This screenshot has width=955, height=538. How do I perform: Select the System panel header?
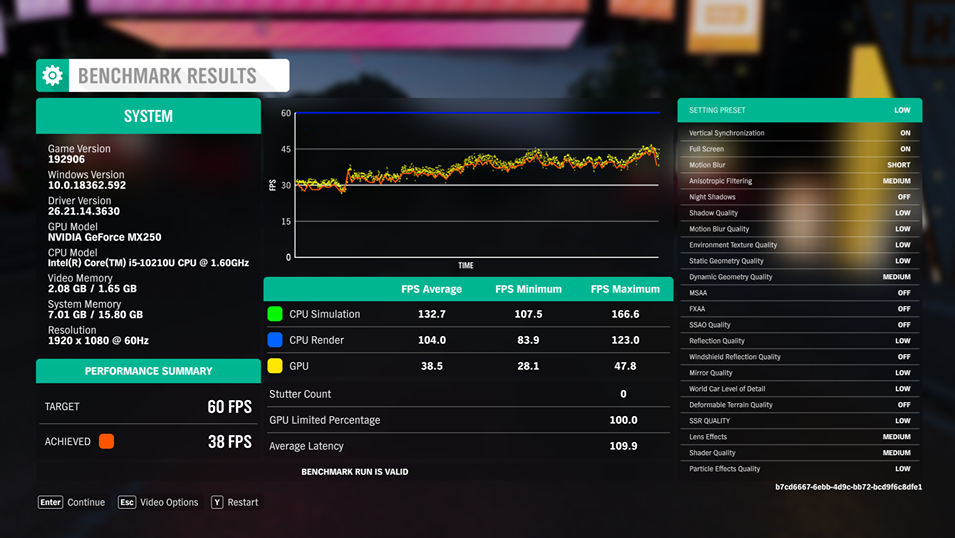(148, 116)
